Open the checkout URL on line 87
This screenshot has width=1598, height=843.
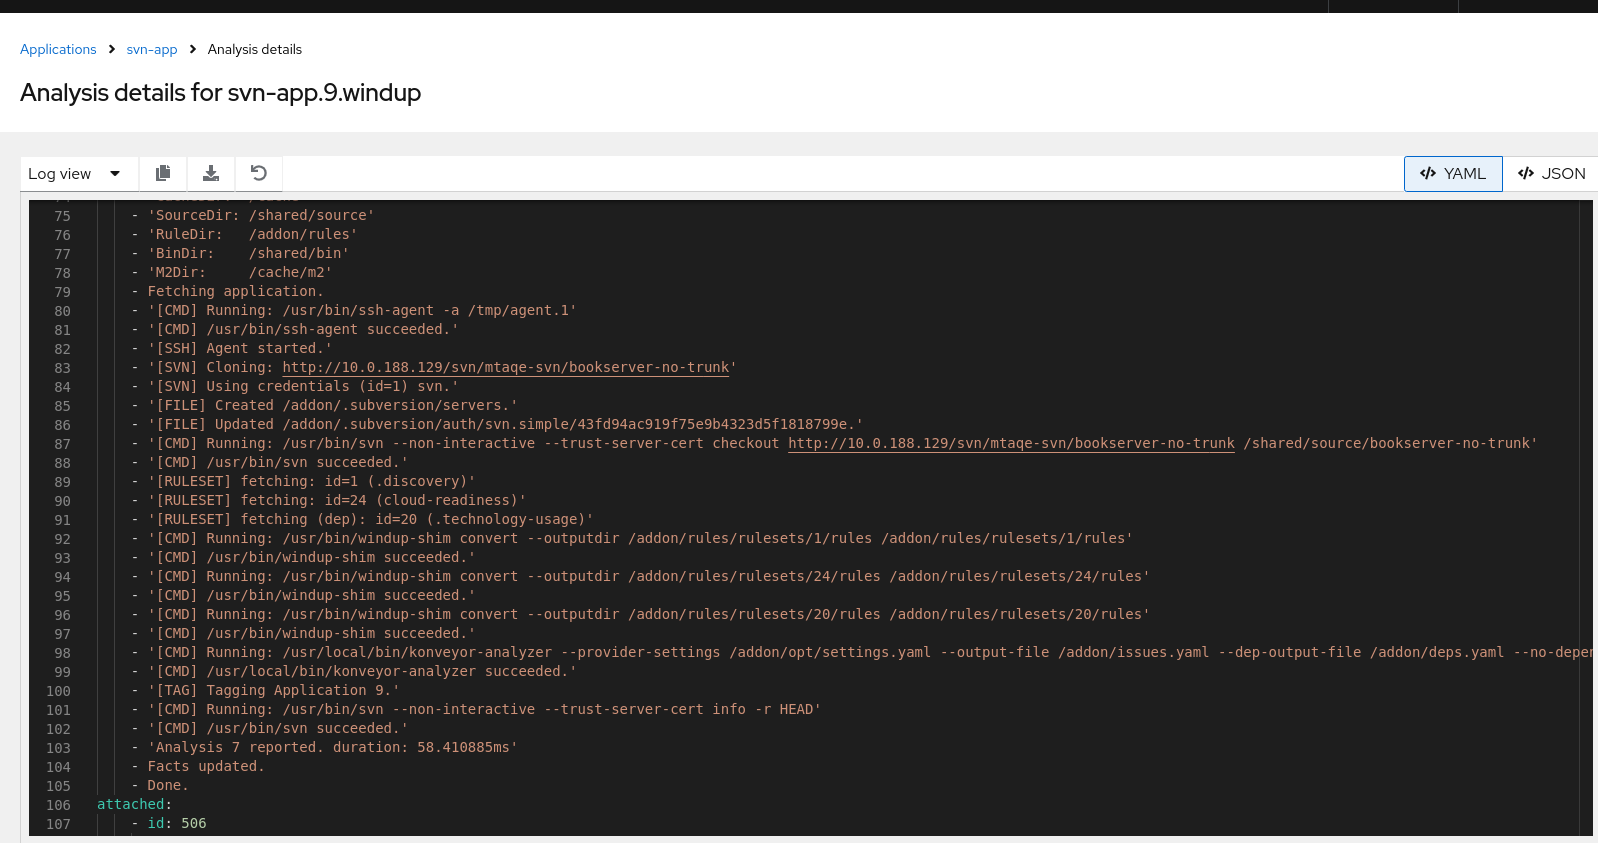point(1011,443)
